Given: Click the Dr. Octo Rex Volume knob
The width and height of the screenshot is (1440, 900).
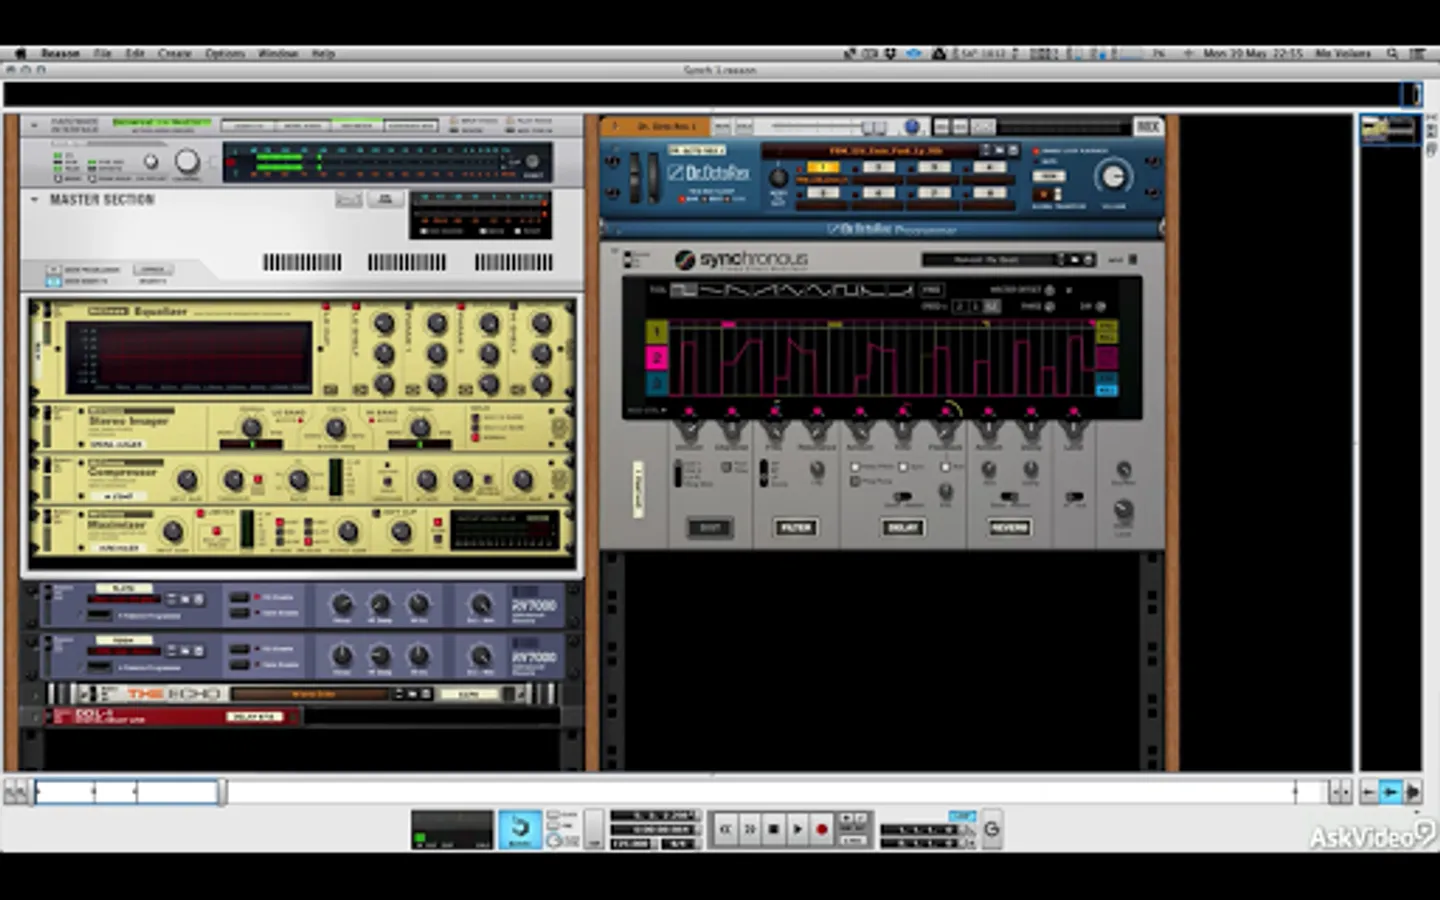Looking at the screenshot, I should [x=1112, y=176].
